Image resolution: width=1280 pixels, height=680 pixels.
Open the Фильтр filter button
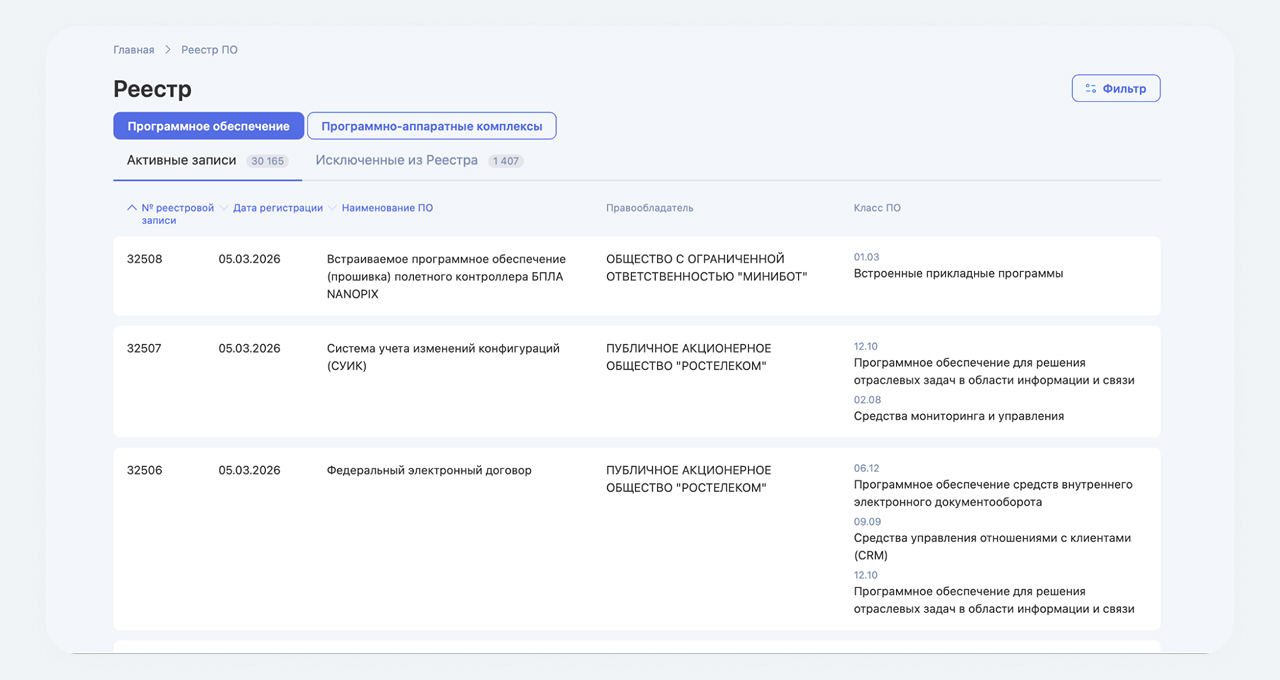[1116, 88]
